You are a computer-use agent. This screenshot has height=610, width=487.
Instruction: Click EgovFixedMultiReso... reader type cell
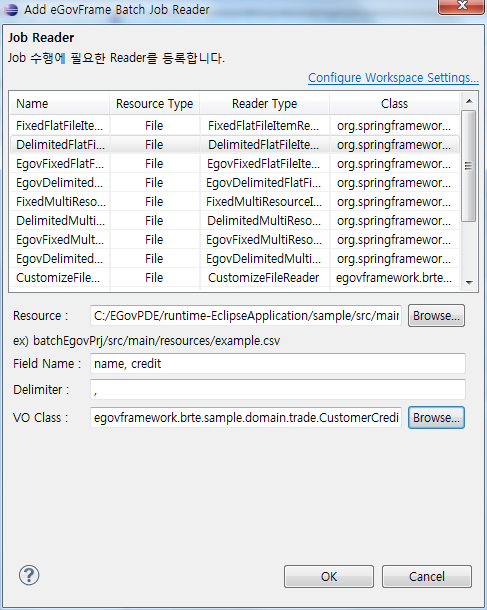264,240
